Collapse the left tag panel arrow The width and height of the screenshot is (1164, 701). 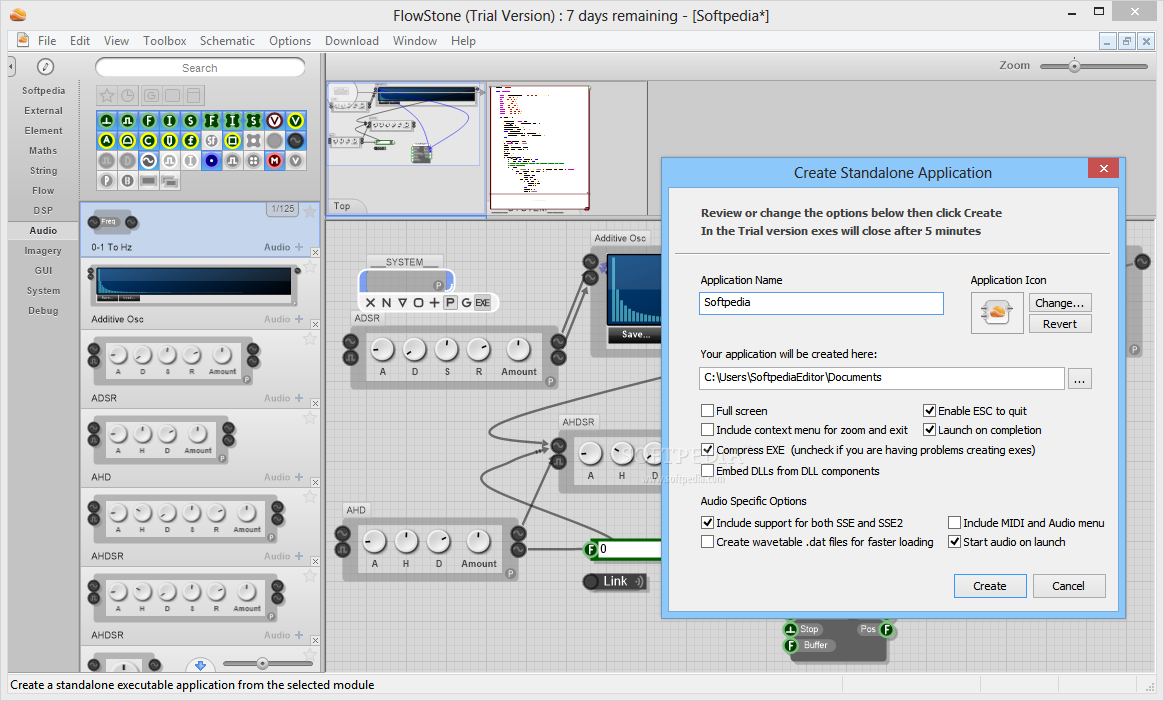tap(11, 67)
